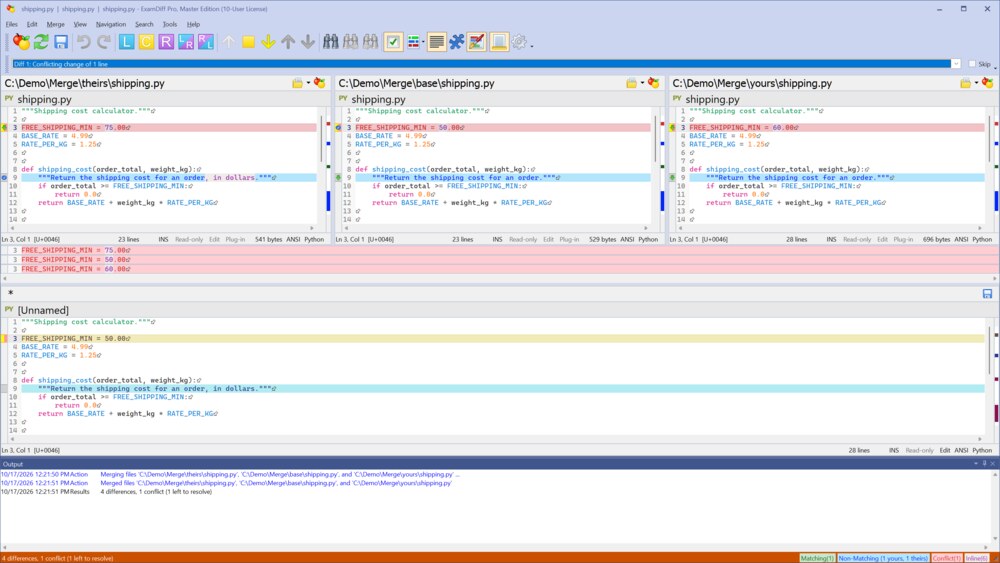Click the Redo arrow in the toolbar
Image resolution: width=1000 pixels, height=563 pixels.
[103, 42]
